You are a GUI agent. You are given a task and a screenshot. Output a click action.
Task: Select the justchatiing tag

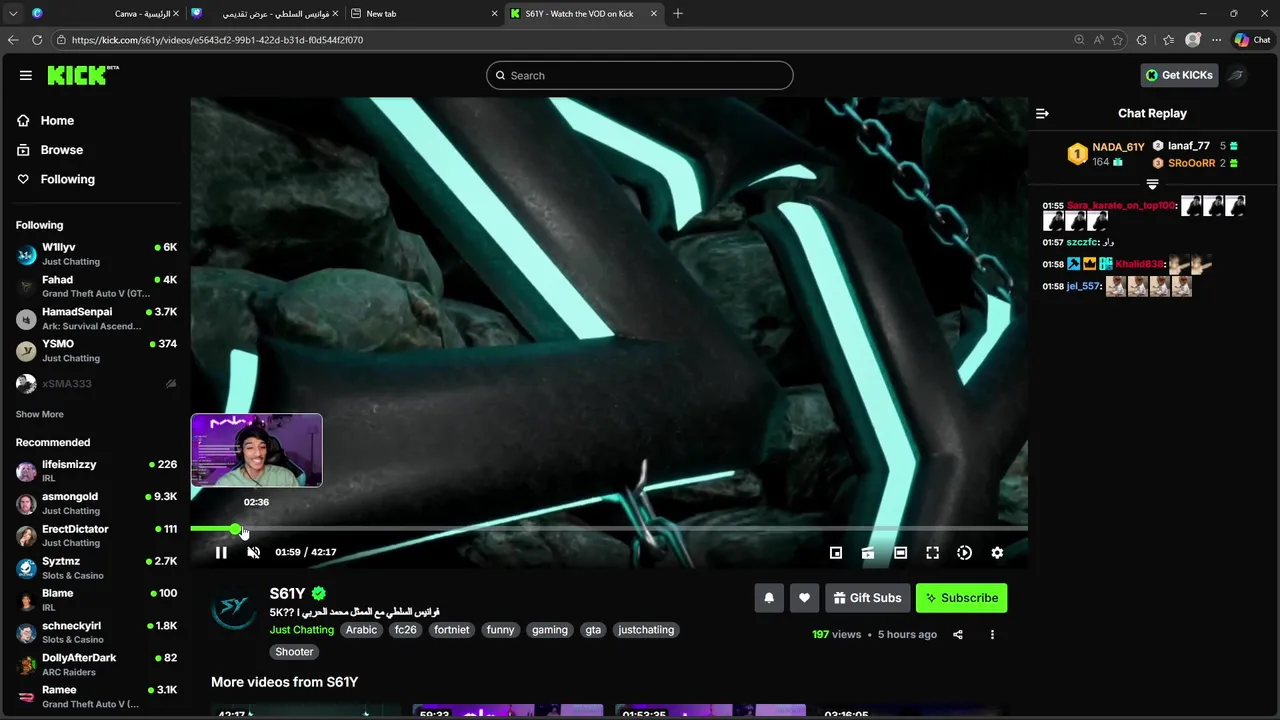[646, 630]
